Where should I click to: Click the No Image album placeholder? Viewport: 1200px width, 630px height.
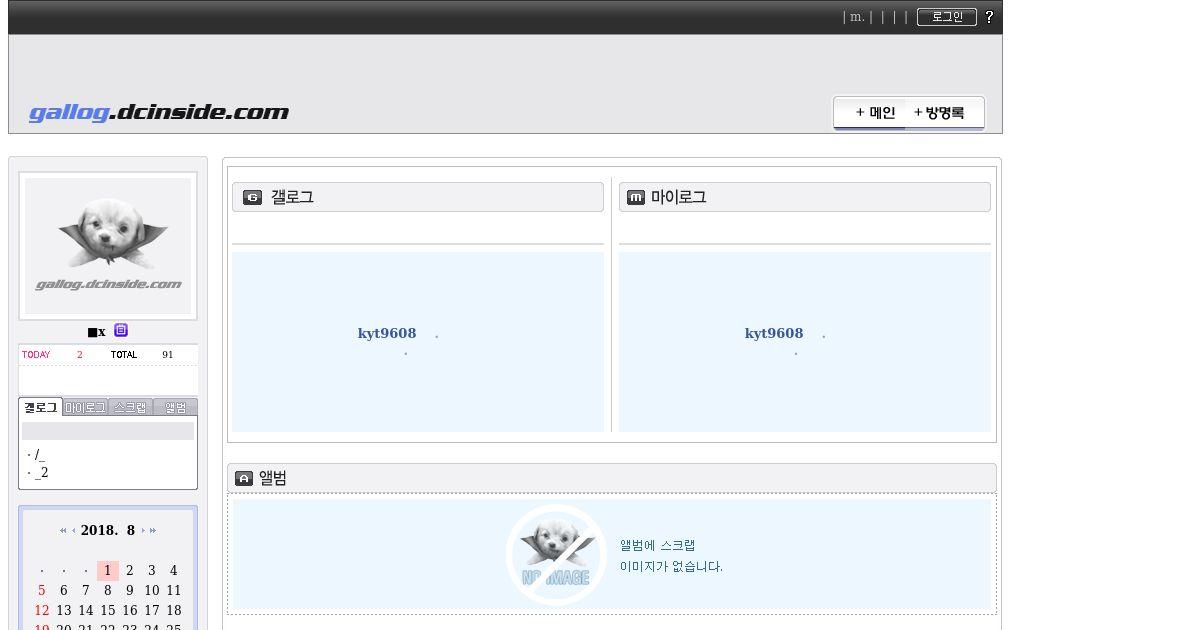pyautogui.click(x=556, y=554)
